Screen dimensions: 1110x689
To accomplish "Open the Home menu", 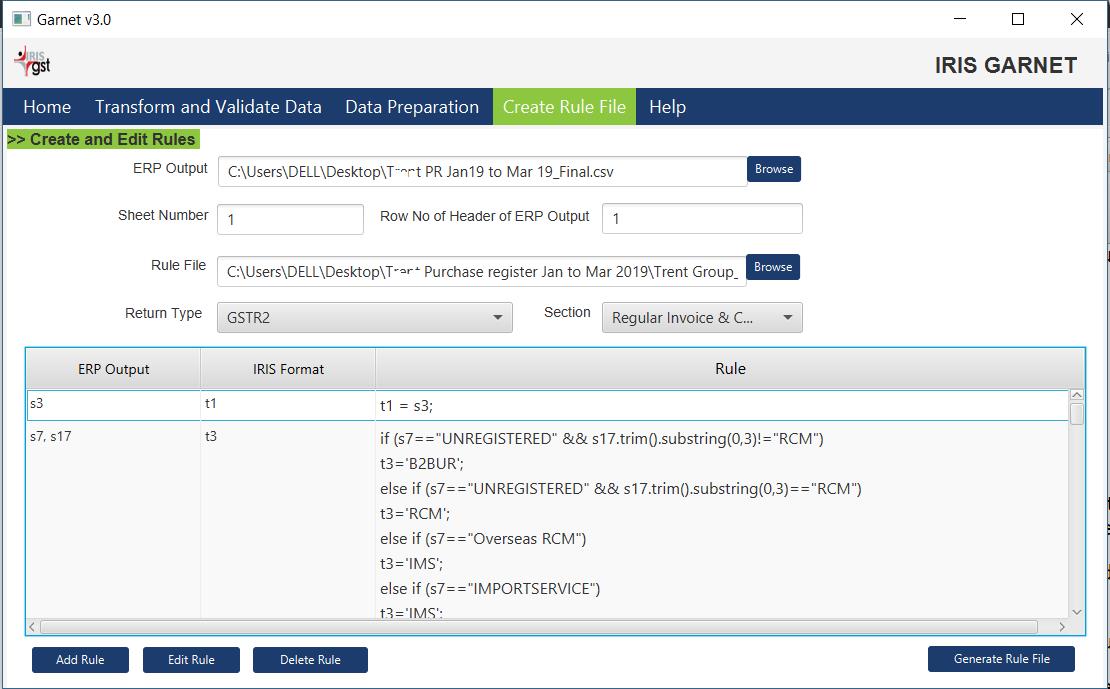I will point(47,107).
